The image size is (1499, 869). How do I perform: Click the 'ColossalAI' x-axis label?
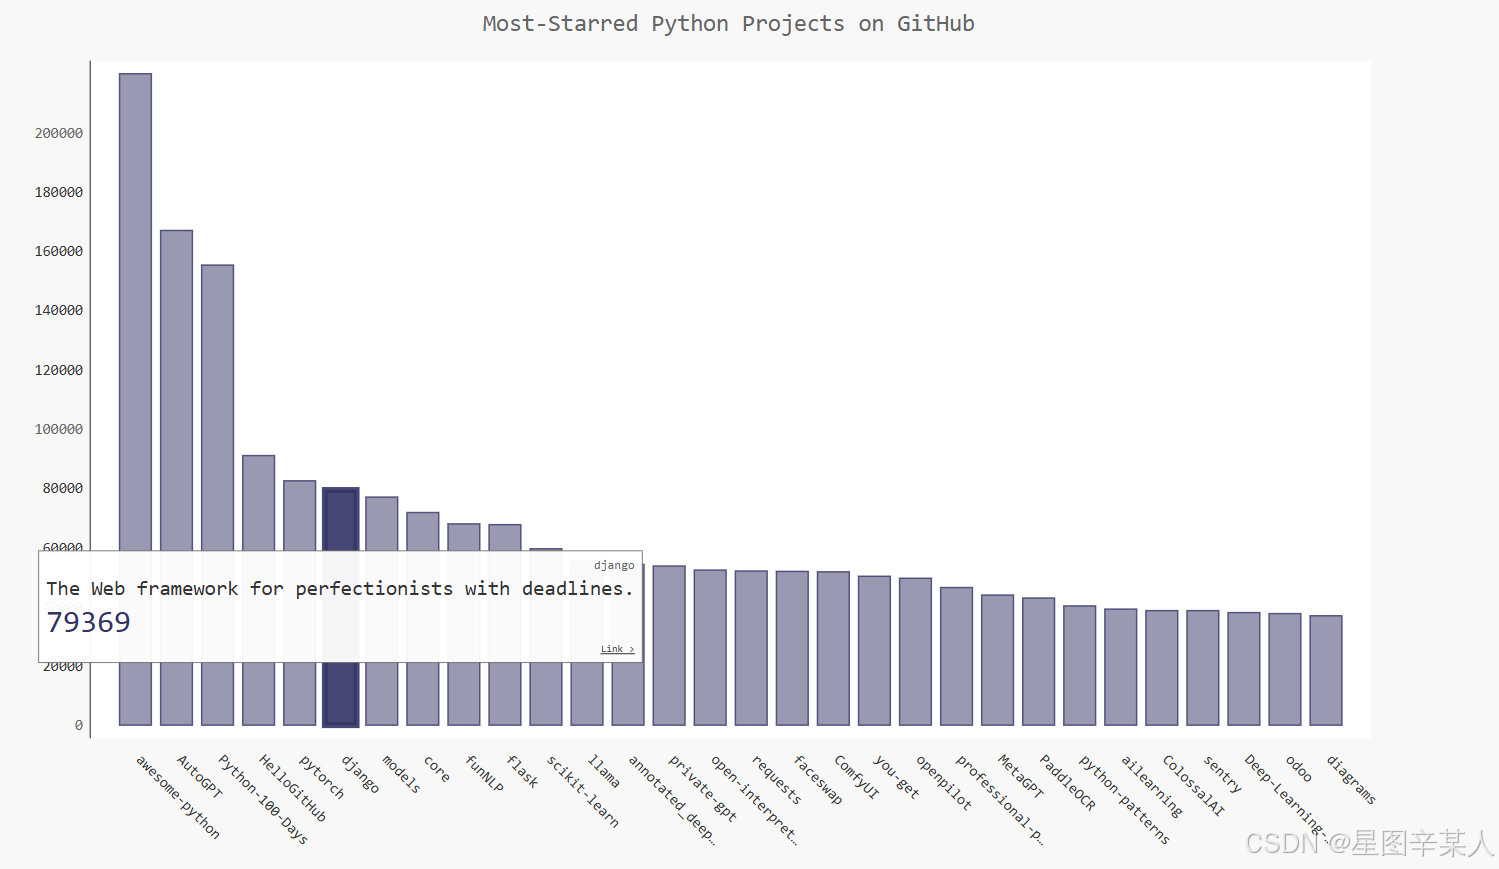pyautogui.click(x=1192, y=785)
